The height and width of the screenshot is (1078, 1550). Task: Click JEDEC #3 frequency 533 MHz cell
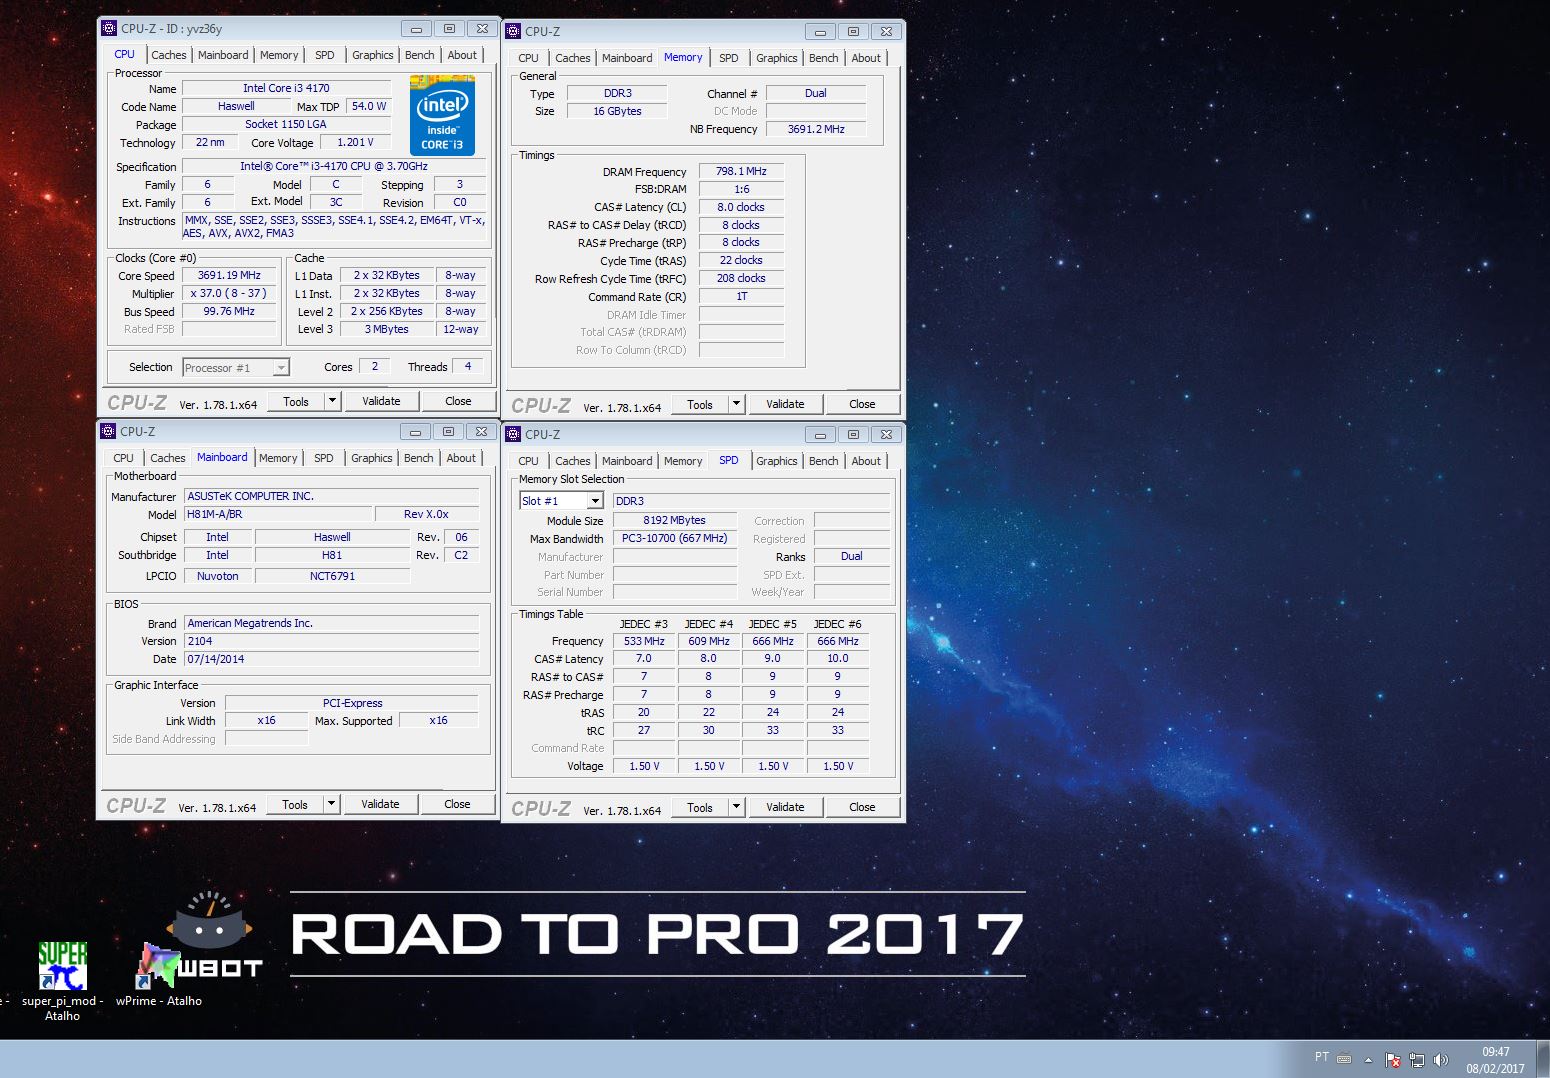[x=644, y=641]
